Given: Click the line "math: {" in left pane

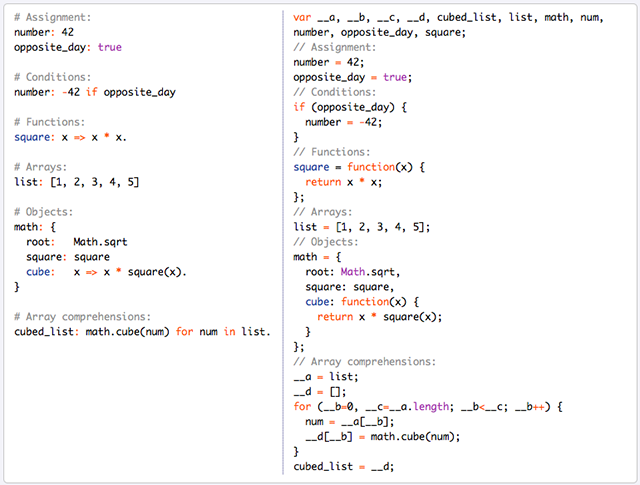Looking at the screenshot, I should (35, 227).
